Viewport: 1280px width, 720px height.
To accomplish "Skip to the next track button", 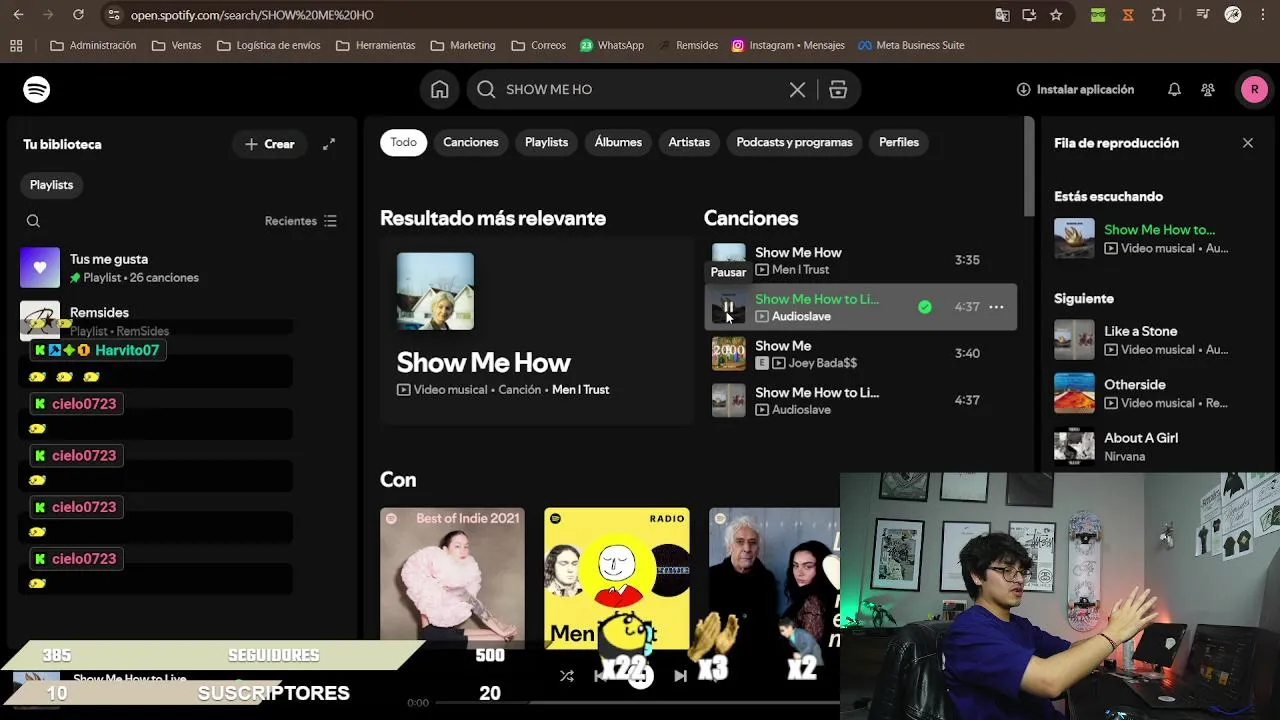I will point(680,676).
